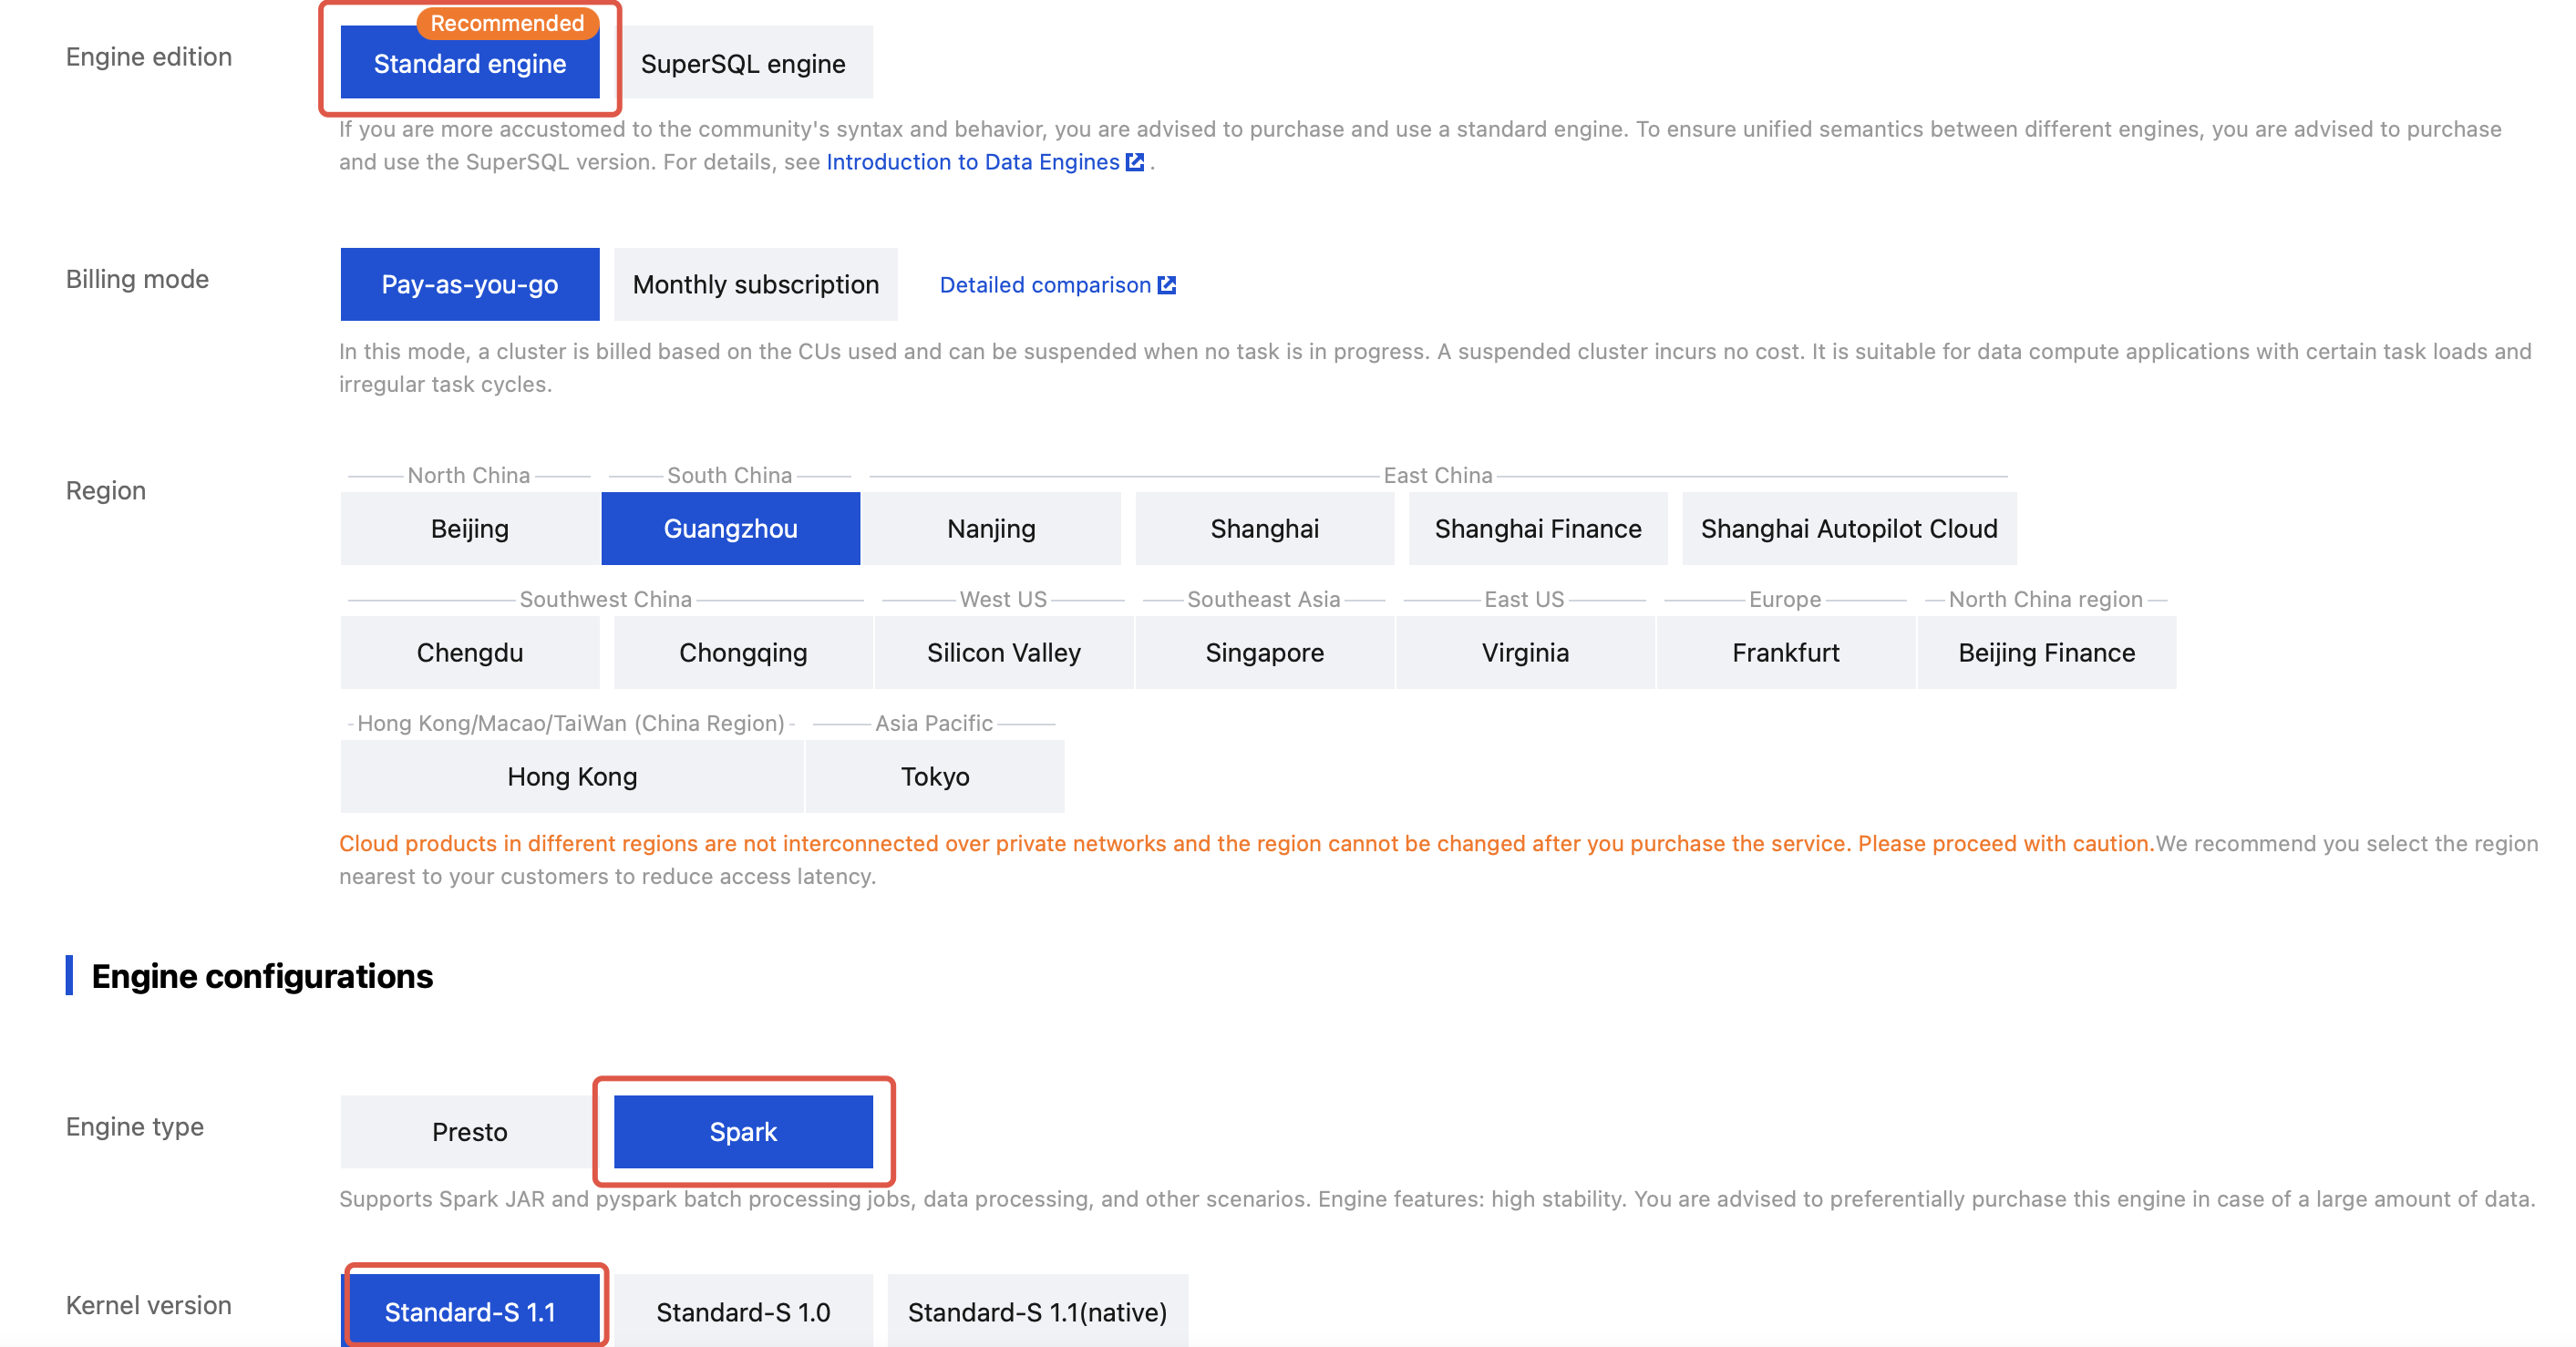2576x1347 pixels.
Task: Open Introduction to Data Engines external-link icon
Action: (x=1134, y=162)
